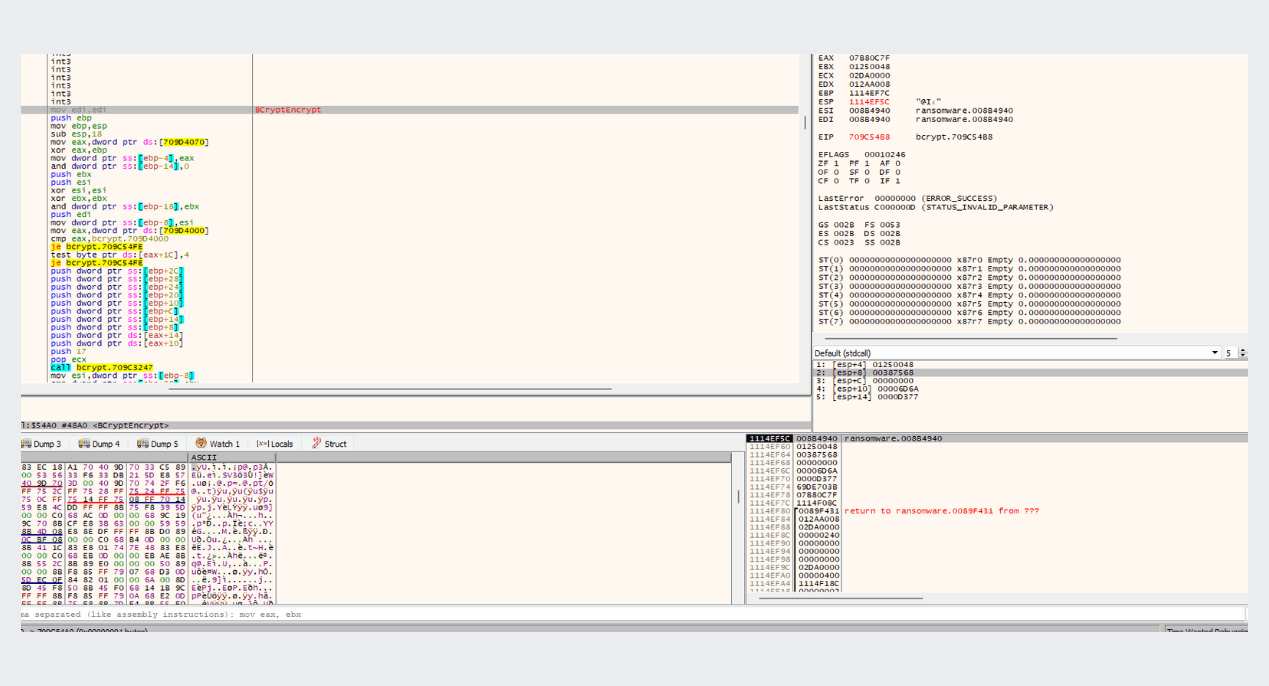Image resolution: width=1269 pixels, height=686 pixels.
Task: Increase the argument count stepper
Action: (1243, 350)
